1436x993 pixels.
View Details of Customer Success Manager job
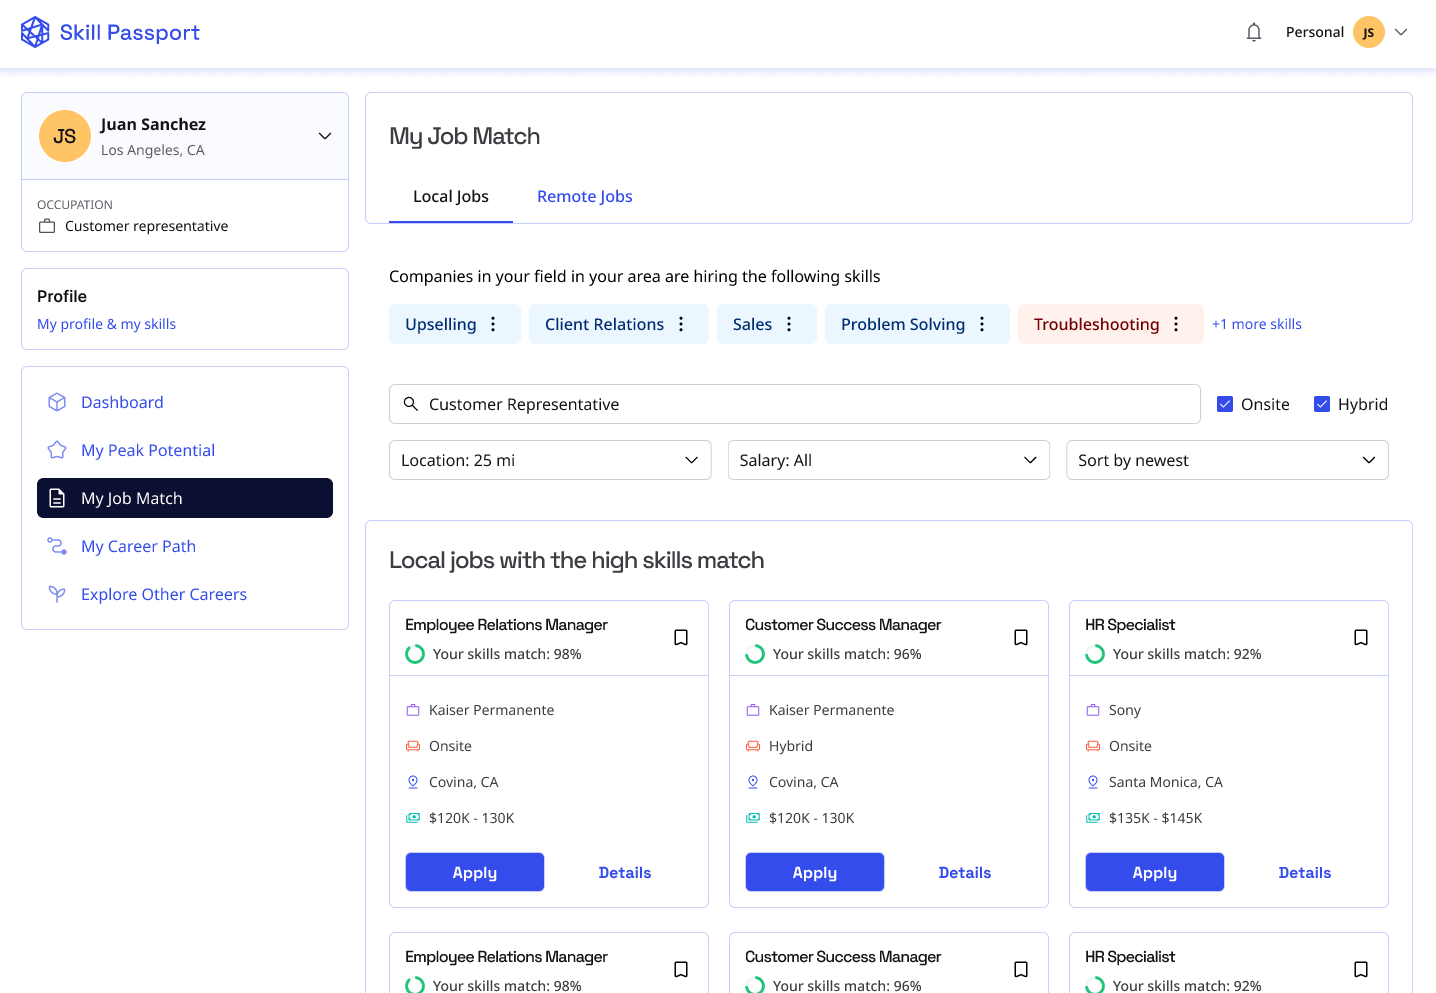click(965, 872)
